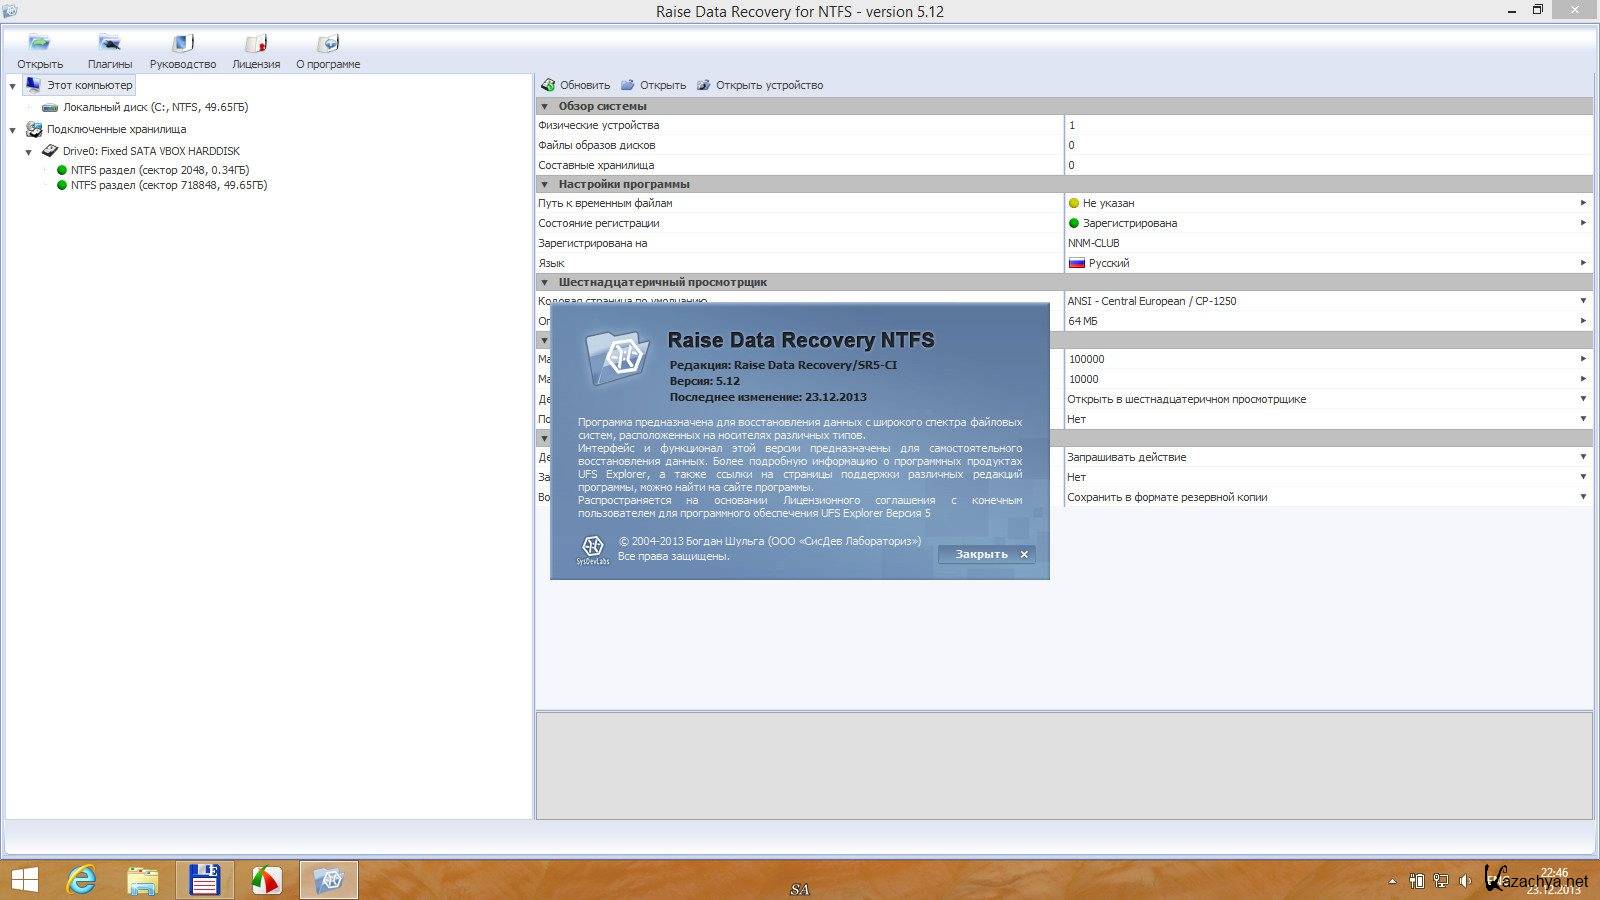1600x900 pixels.
Task: Open the Плагины plugins toolbar icon
Action: point(109,44)
